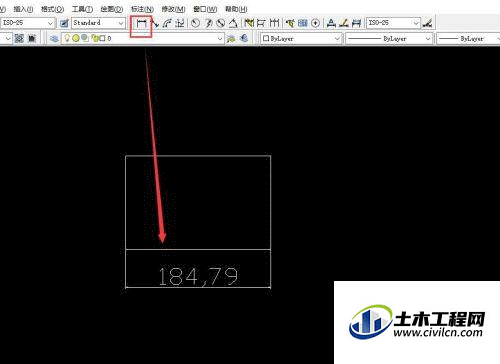Choose the Baseline dimension tool
The height and width of the screenshot is (364, 500).
click(261, 23)
